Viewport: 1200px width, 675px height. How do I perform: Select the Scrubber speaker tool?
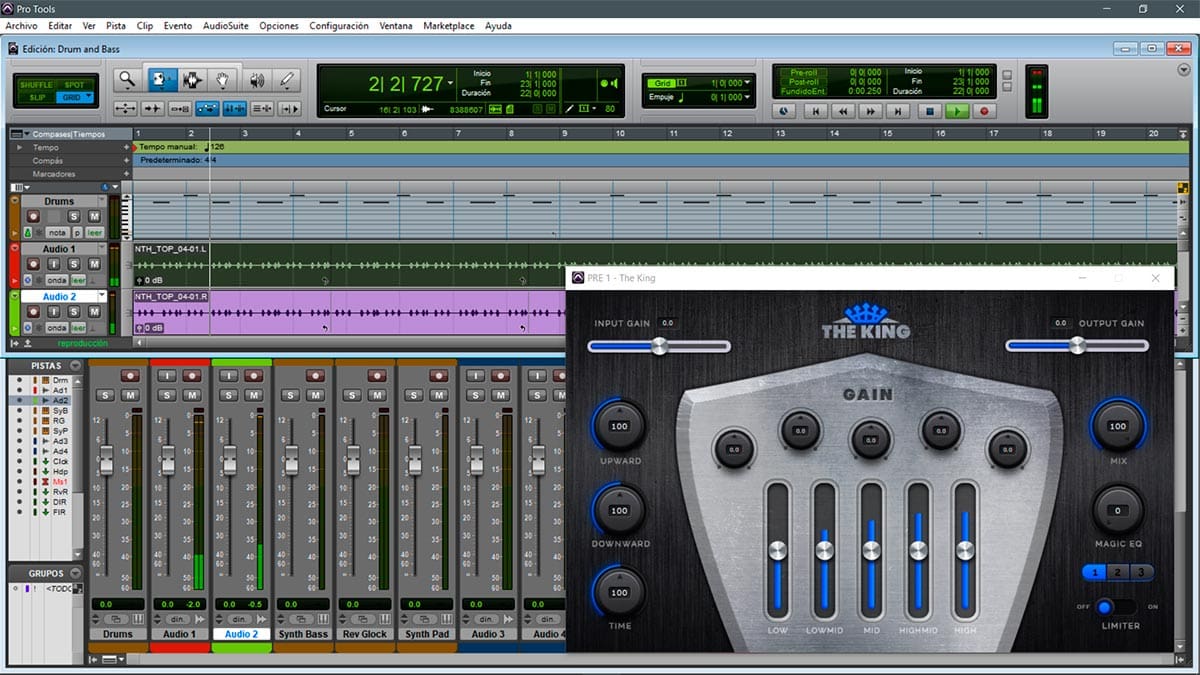tap(257, 80)
